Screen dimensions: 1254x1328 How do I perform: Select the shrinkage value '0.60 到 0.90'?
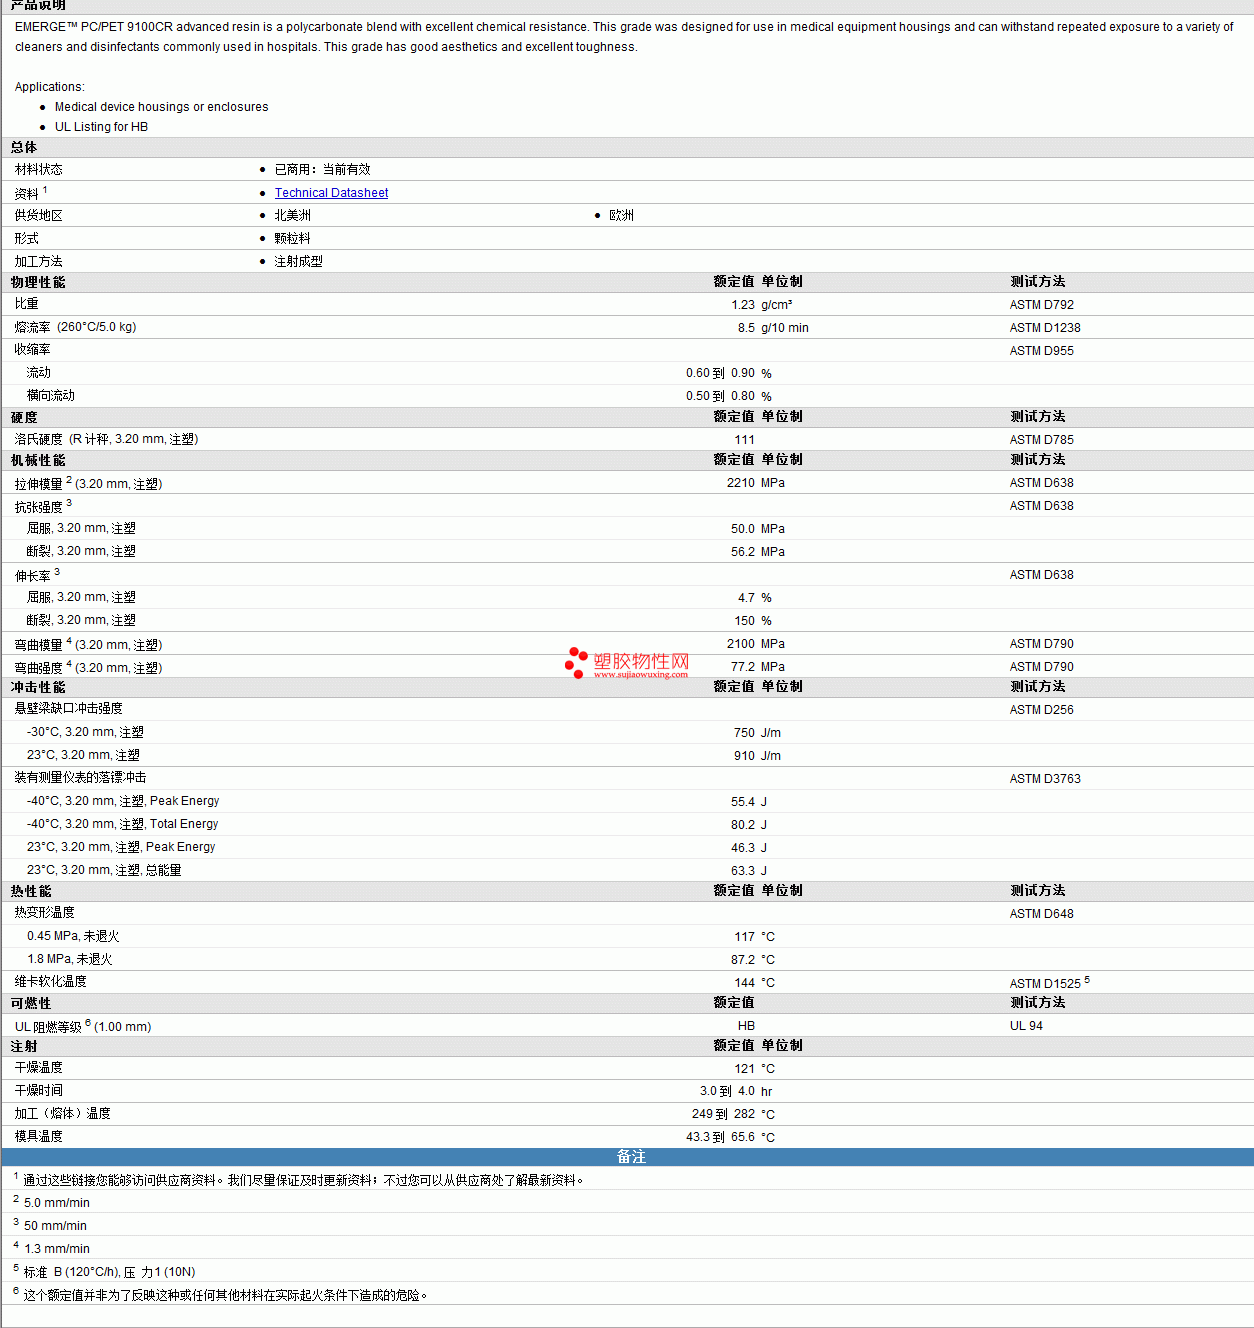pyautogui.click(x=720, y=374)
